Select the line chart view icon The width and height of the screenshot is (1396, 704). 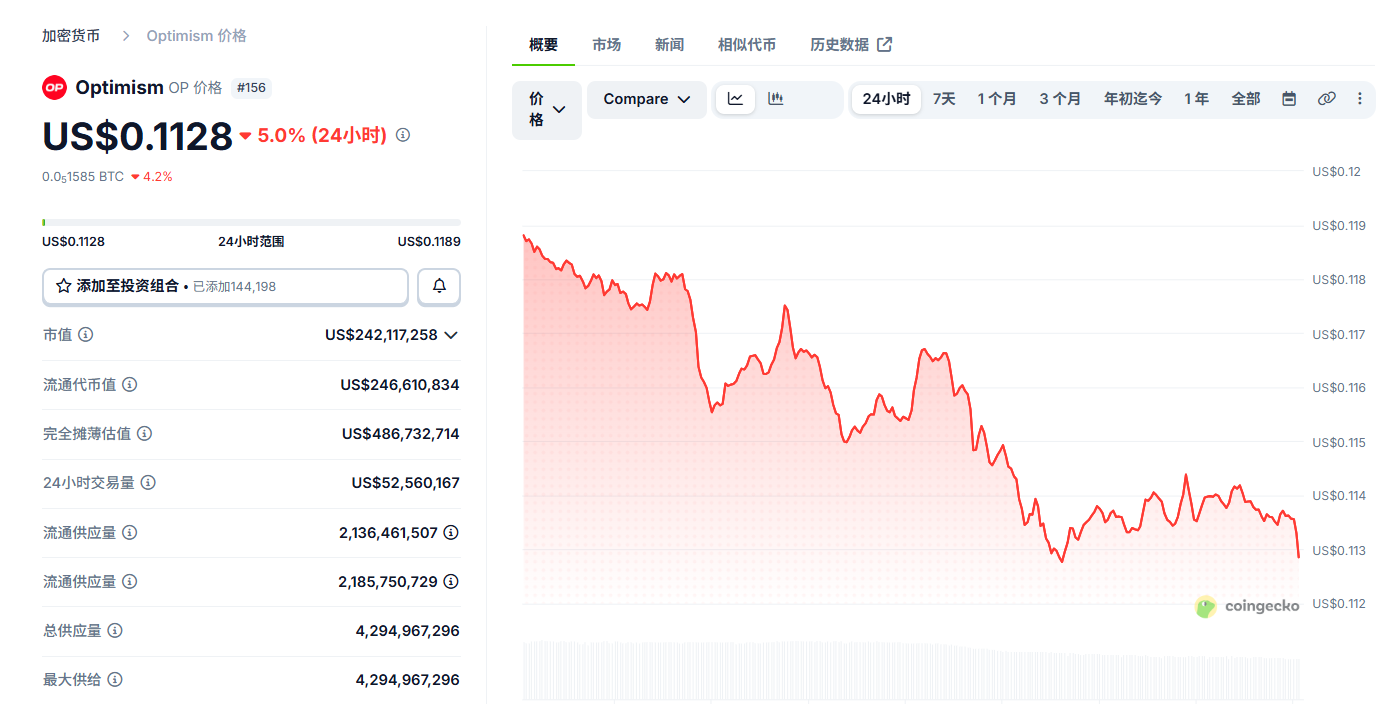click(735, 99)
